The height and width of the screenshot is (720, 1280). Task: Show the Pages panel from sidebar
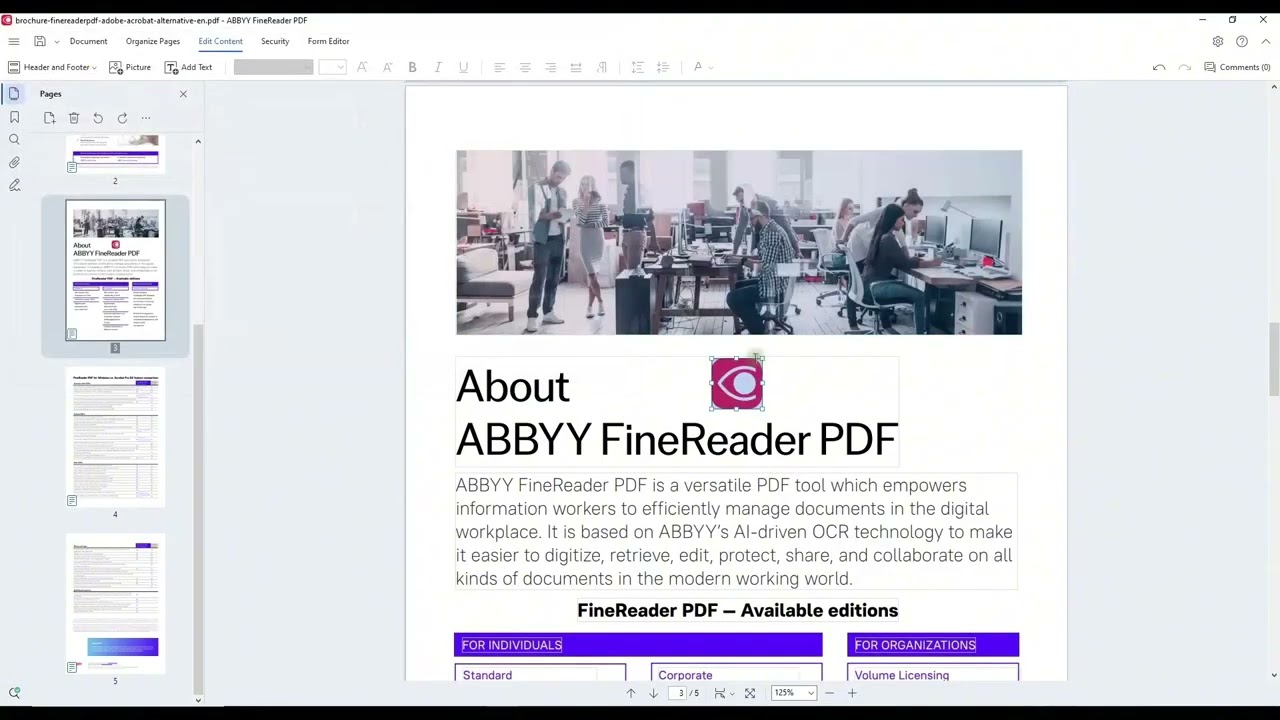click(x=14, y=93)
